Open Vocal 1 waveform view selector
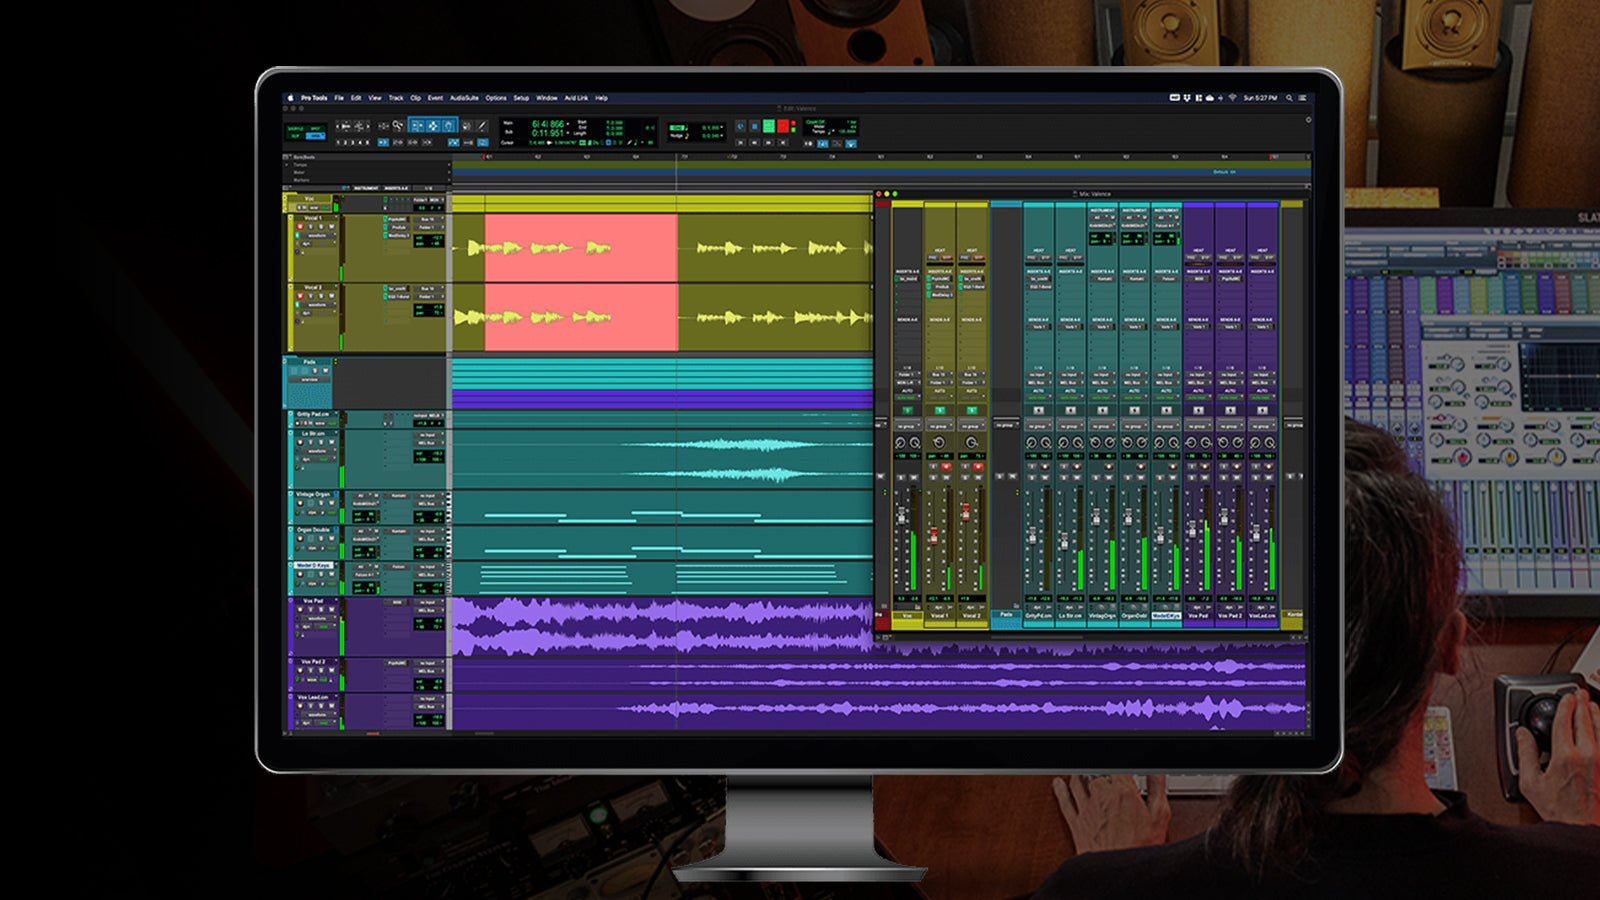 click(x=319, y=235)
